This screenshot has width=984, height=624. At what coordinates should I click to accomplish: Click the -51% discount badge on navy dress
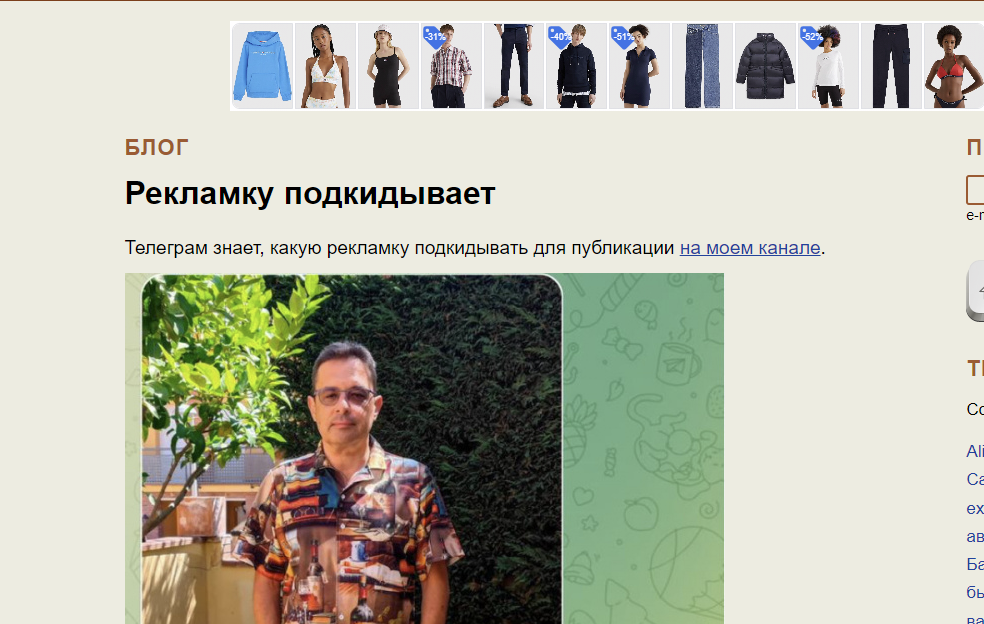(622, 36)
